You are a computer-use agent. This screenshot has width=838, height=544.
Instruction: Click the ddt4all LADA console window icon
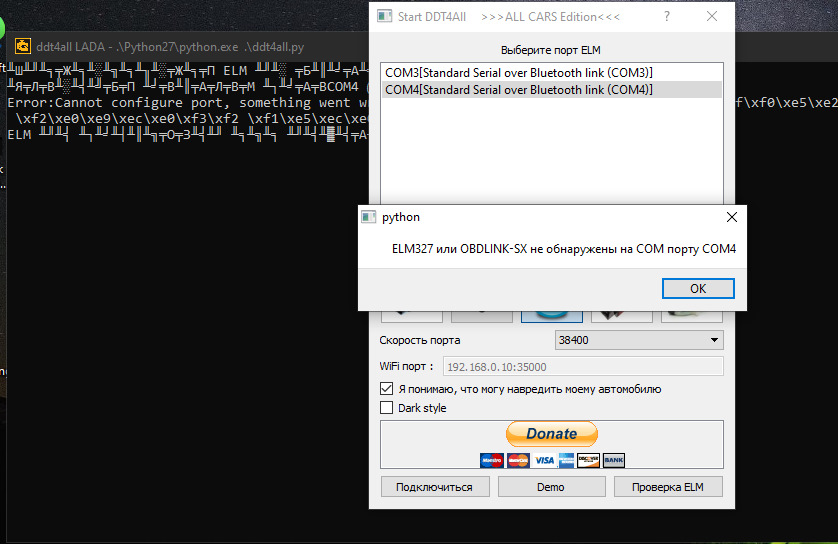pyautogui.click(x=22, y=46)
